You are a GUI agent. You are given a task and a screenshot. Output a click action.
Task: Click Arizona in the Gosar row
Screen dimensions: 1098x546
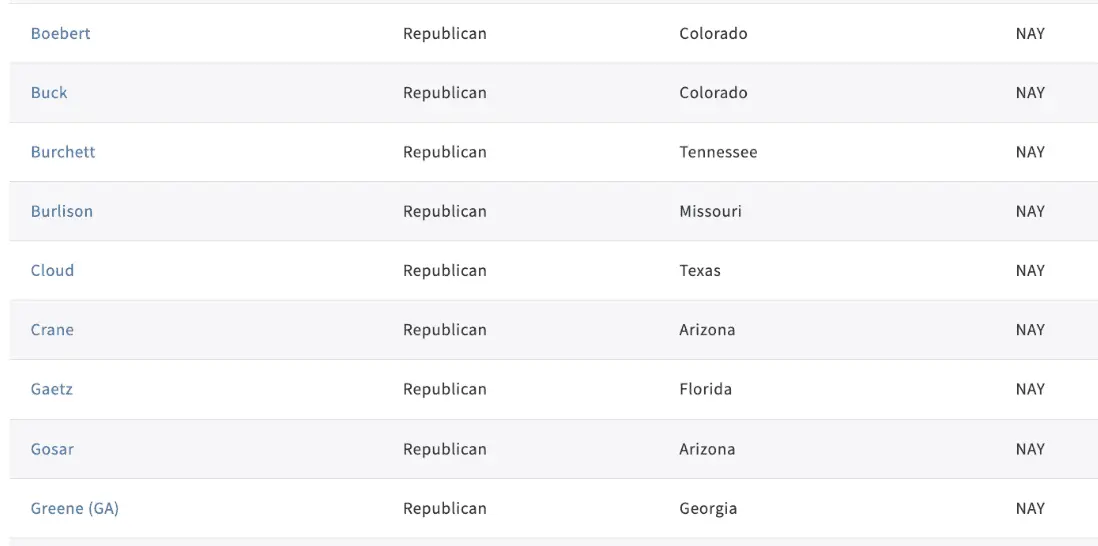tap(707, 449)
